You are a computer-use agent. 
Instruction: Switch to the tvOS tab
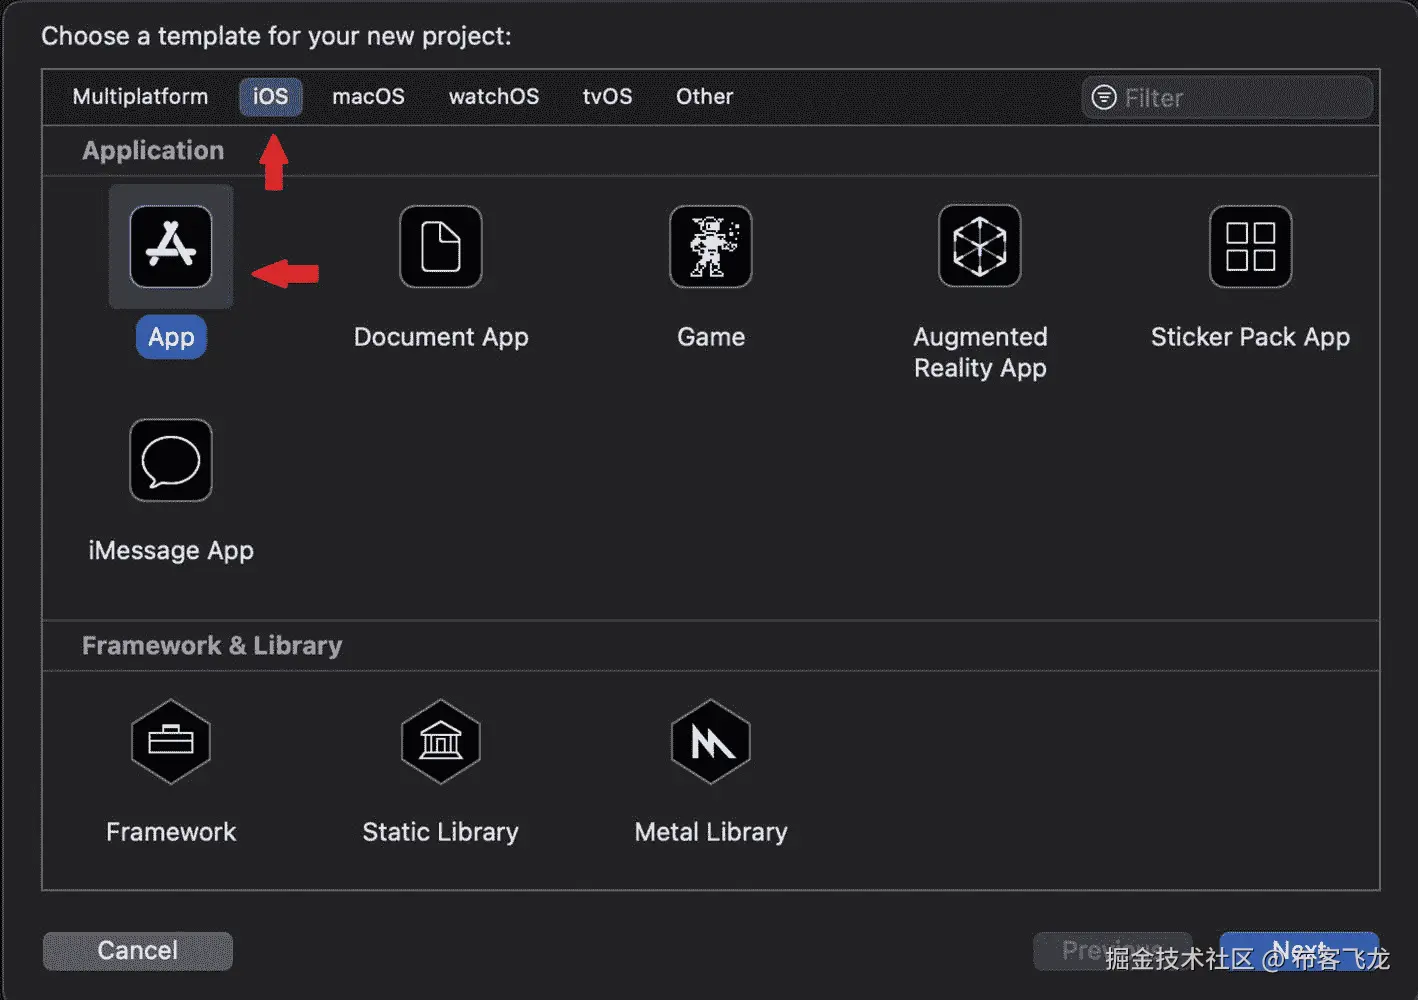click(x=608, y=96)
